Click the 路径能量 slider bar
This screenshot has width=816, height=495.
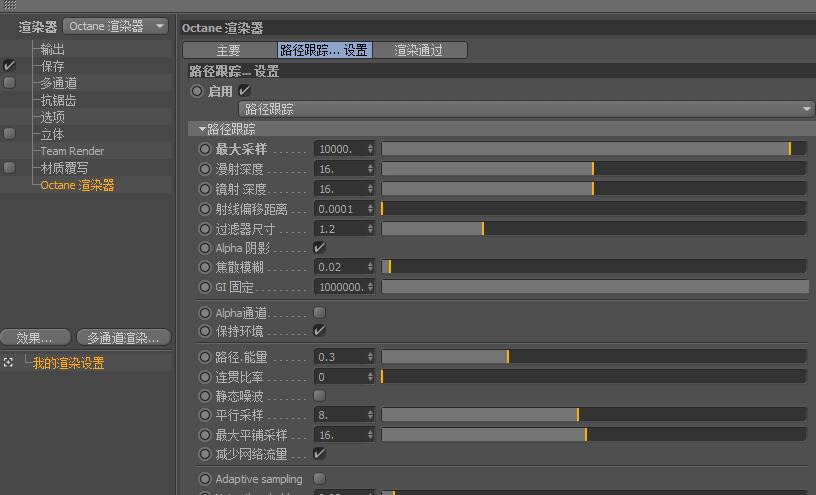click(594, 357)
